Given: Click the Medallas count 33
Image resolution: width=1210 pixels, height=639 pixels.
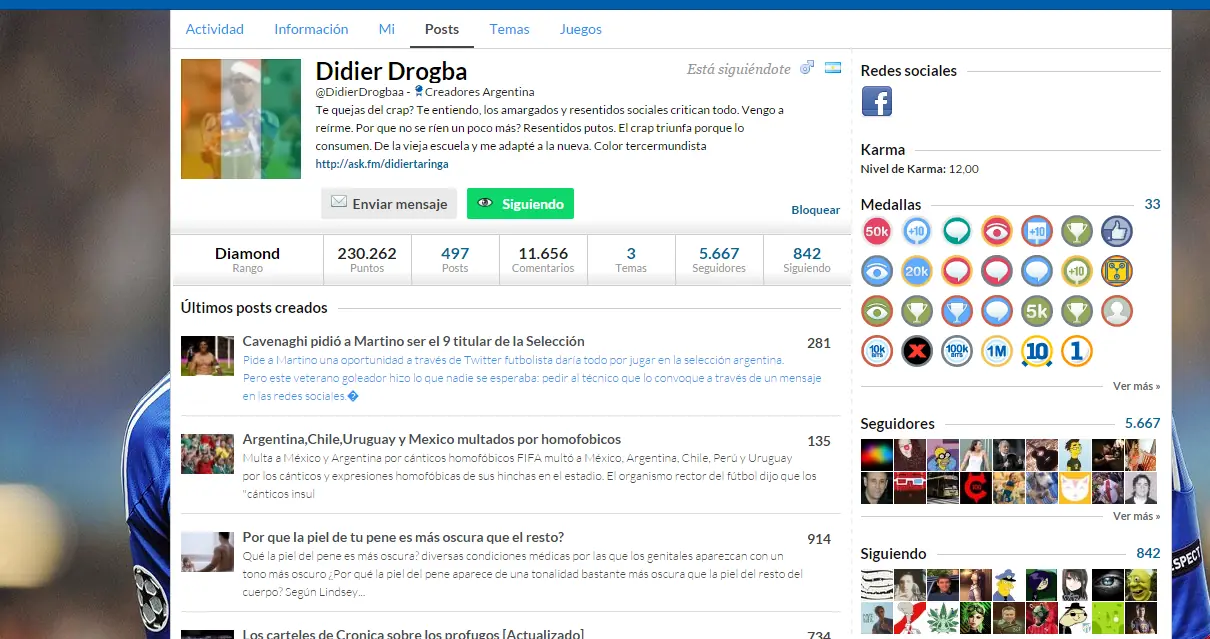Looking at the screenshot, I should 1152,204.
